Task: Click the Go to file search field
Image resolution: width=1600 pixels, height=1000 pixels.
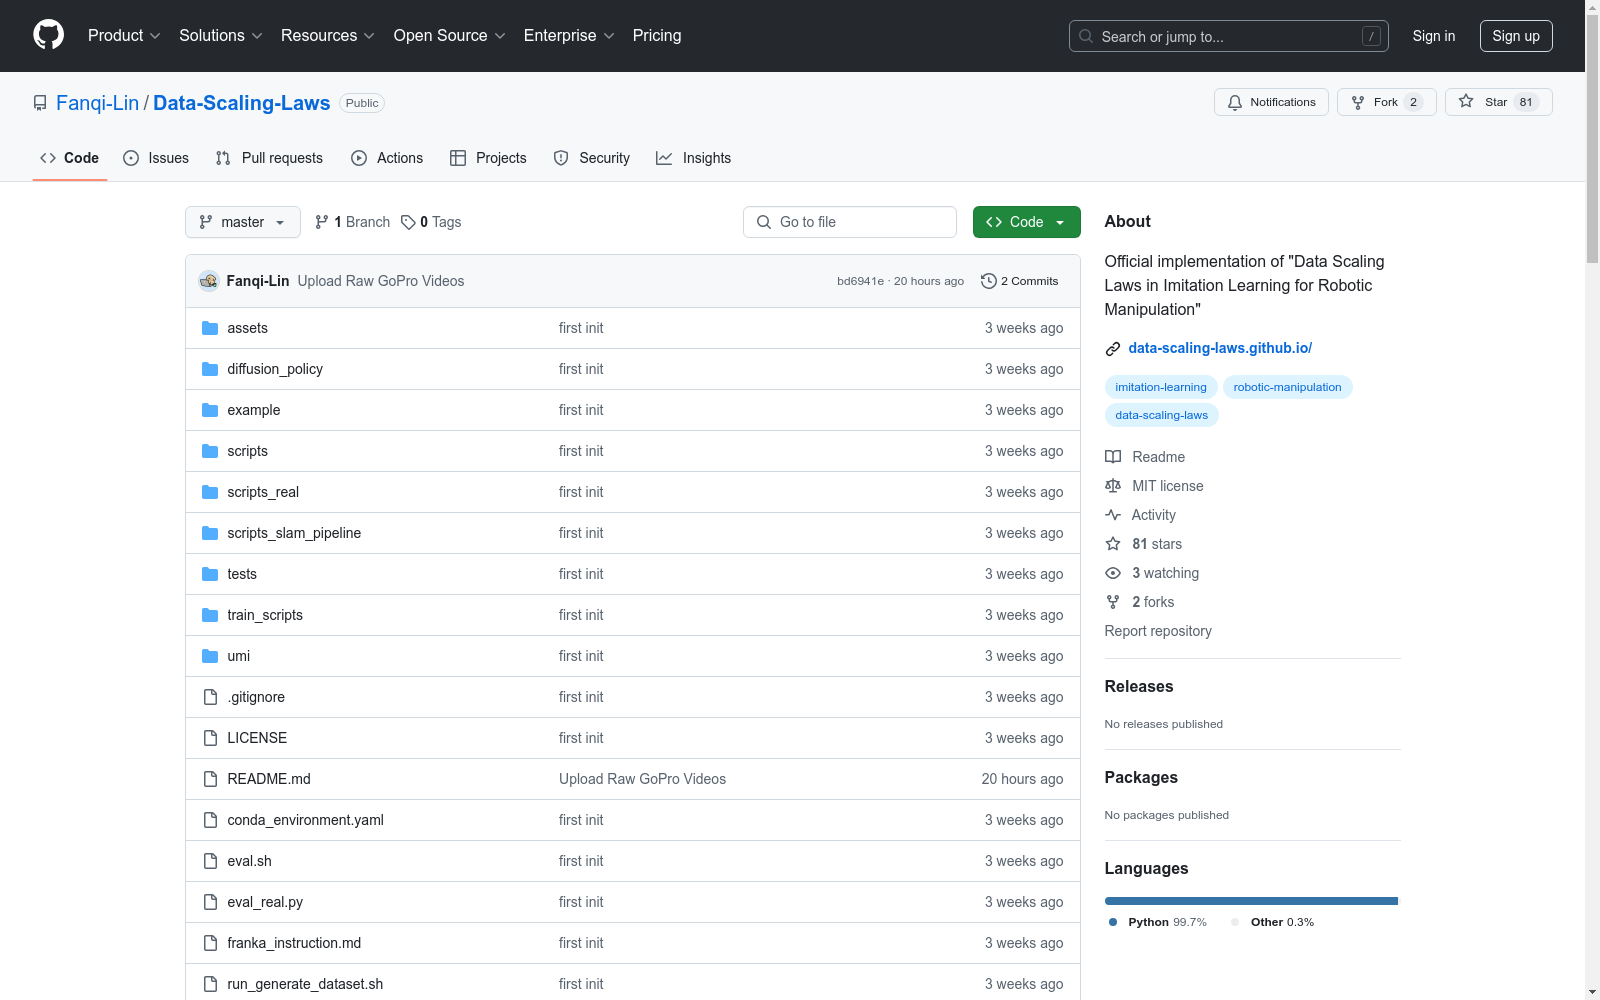Action: coord(850,222)
